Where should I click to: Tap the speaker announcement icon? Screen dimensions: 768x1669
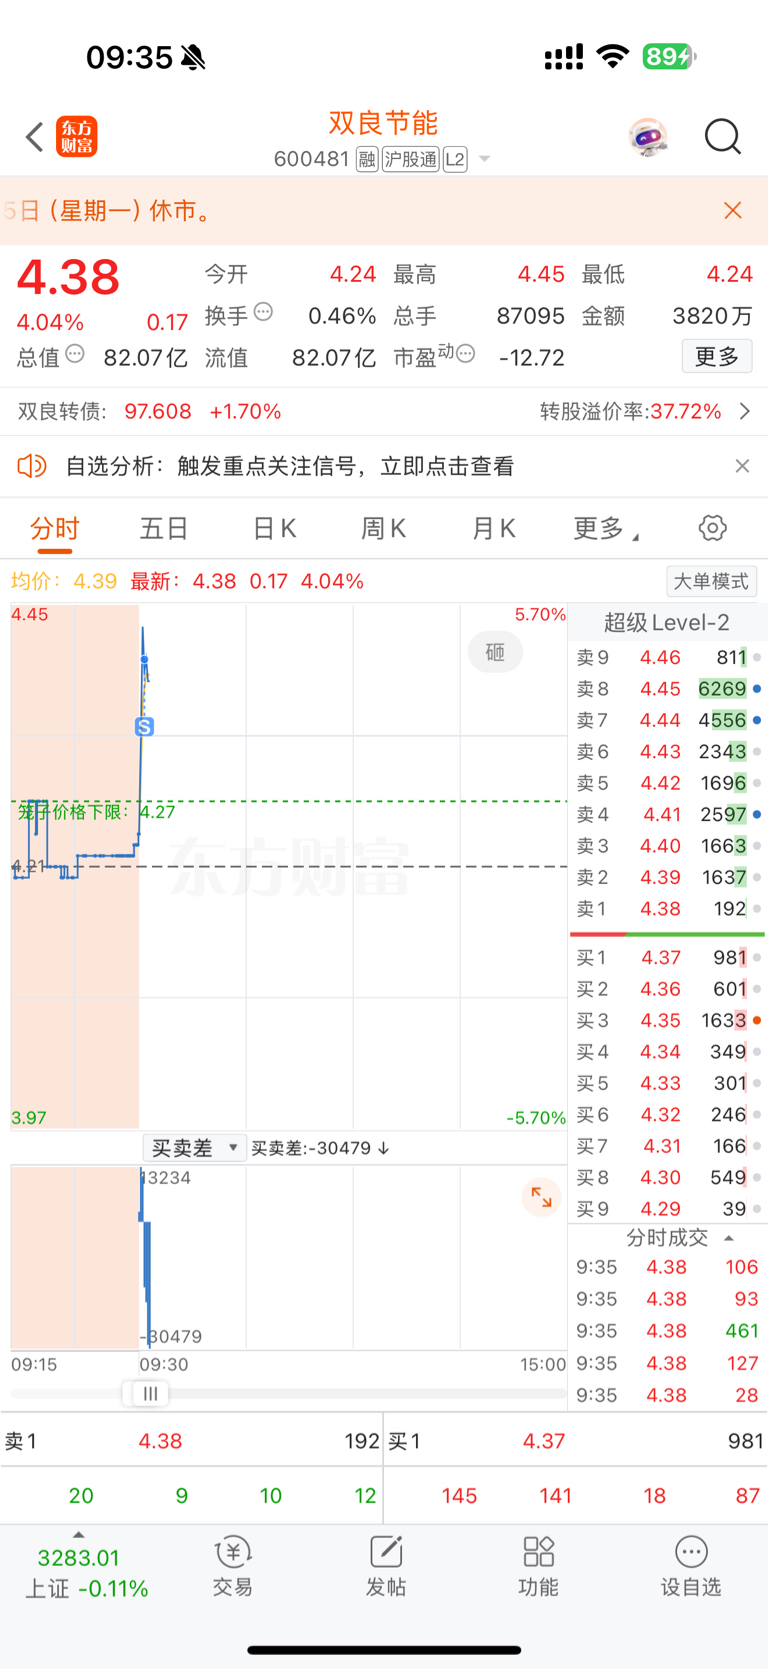tap(32, 466)
